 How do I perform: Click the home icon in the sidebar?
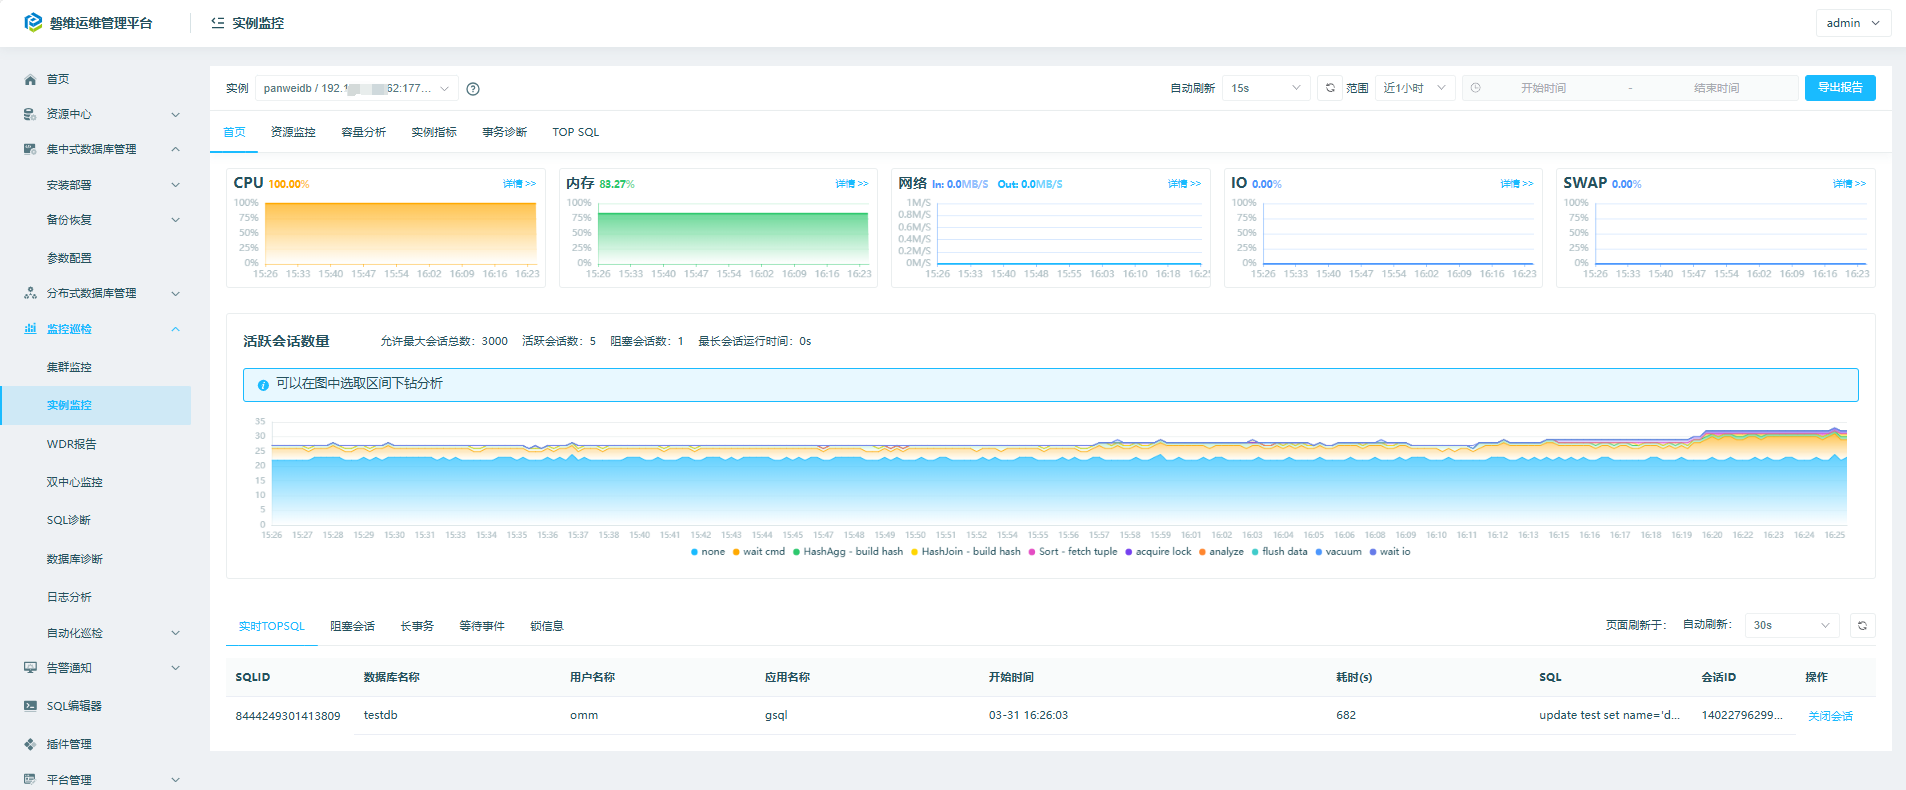point(30,79)
